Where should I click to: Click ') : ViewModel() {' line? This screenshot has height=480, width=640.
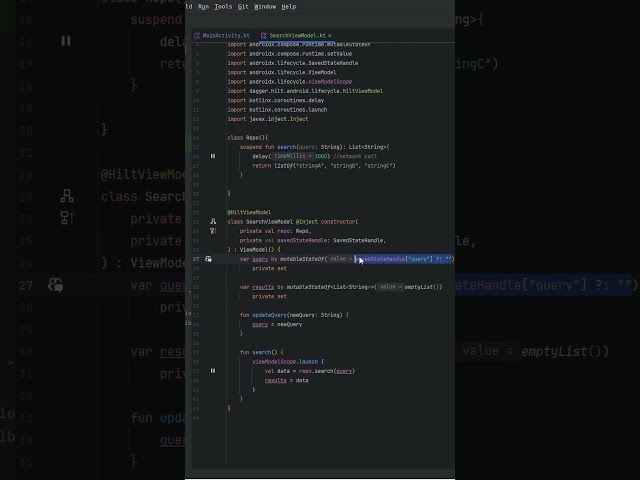(x=254, y=249)
